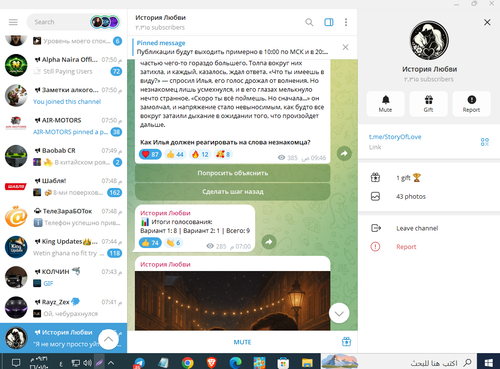This screenshot has height=369, width=500.
Task: Dismiss the pinned message bar
Action: click(x=345, y=47)
